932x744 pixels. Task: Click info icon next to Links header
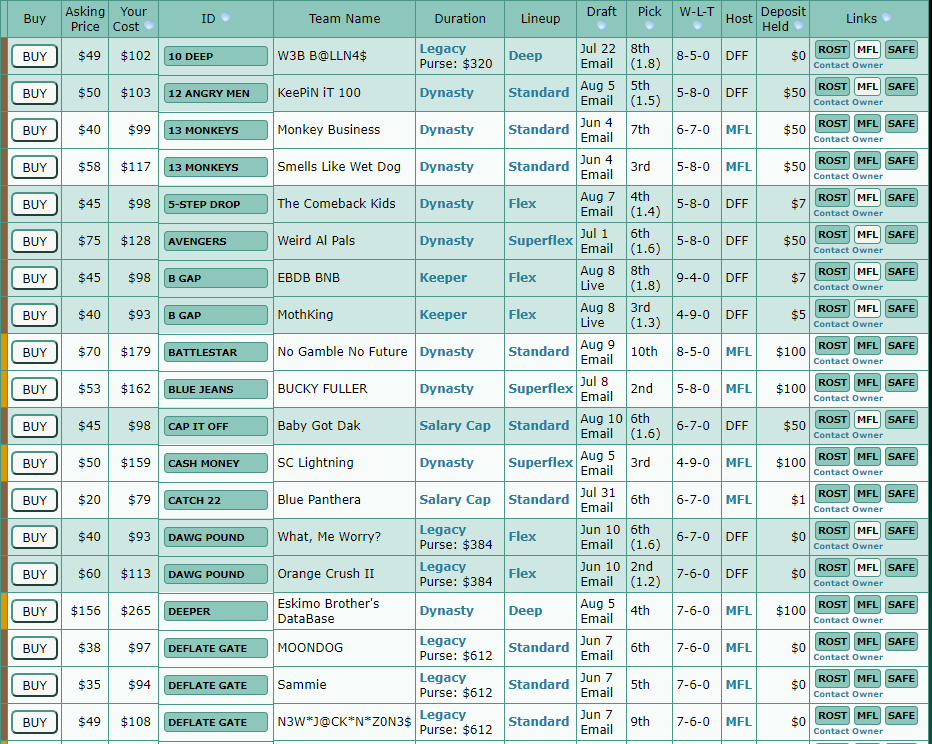886,18
